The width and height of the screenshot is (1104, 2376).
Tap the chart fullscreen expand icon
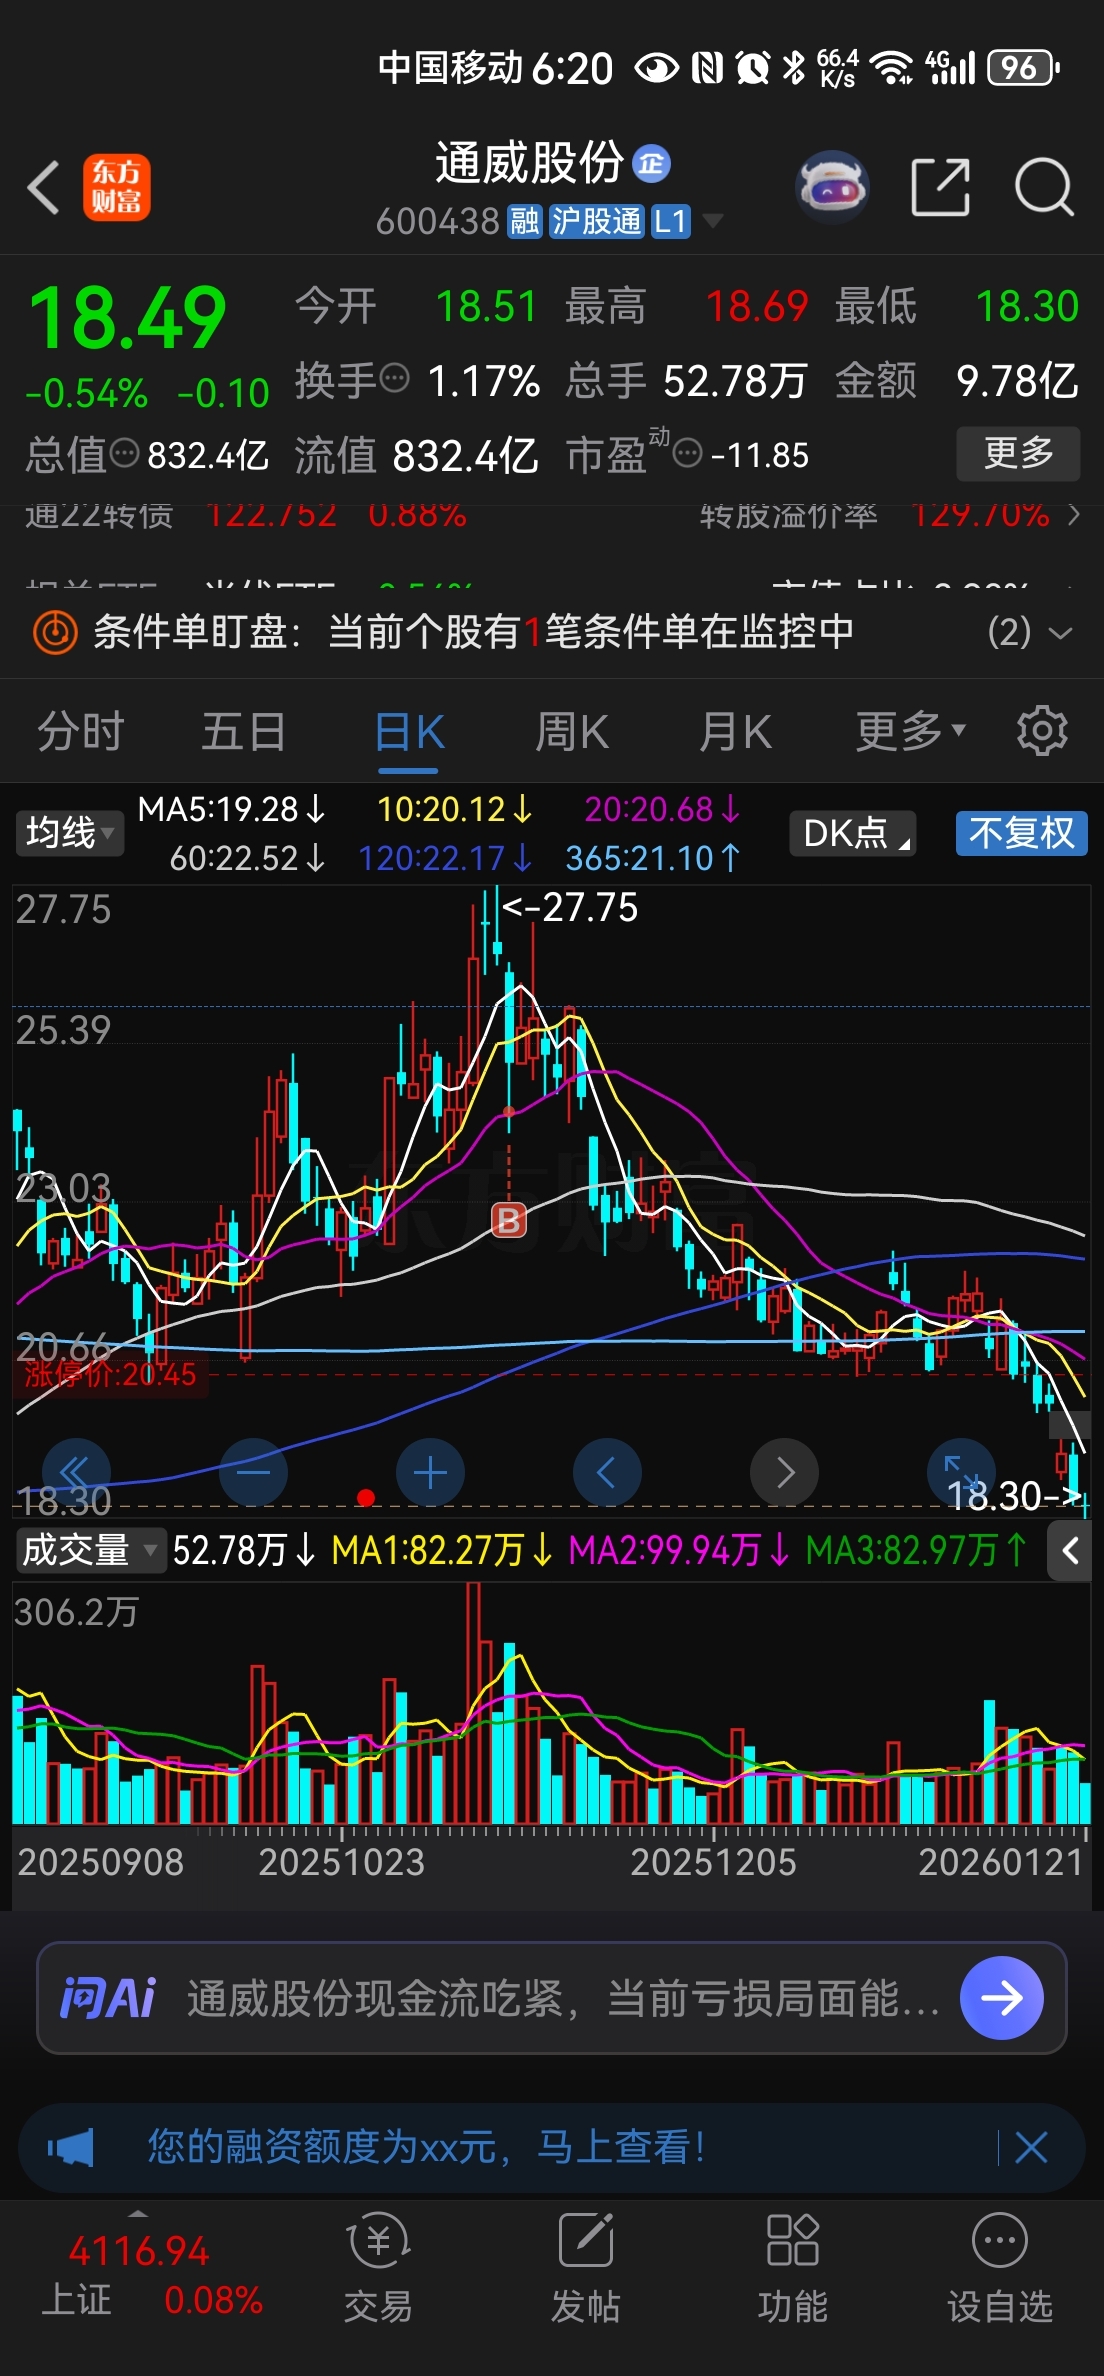[962, 1472]
